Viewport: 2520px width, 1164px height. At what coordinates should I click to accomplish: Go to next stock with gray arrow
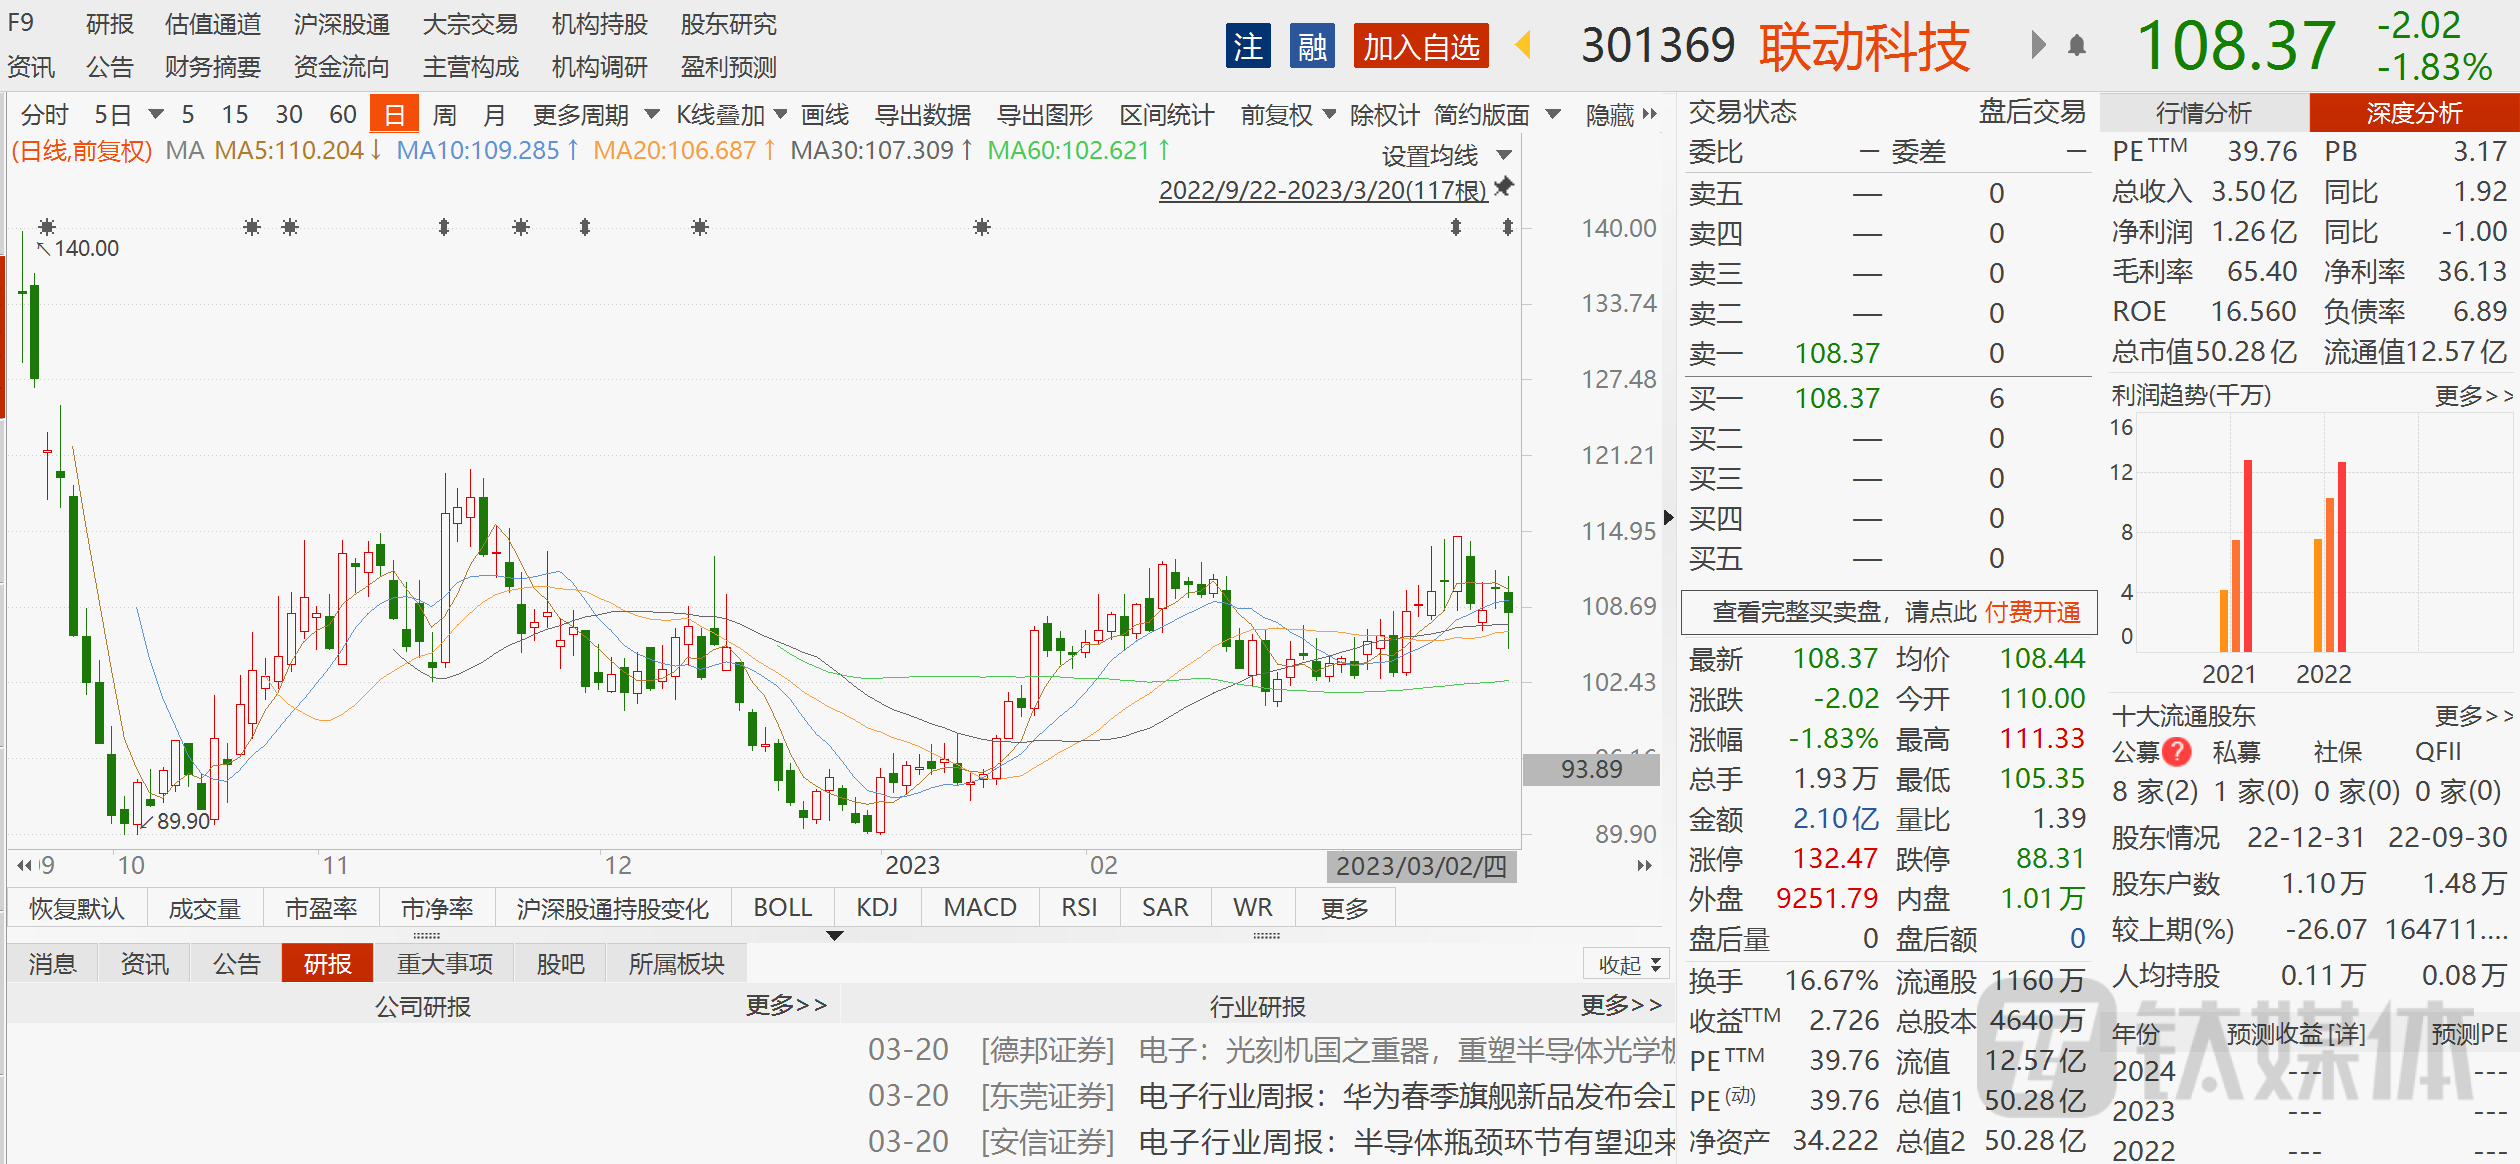(x=2038, y=45)
